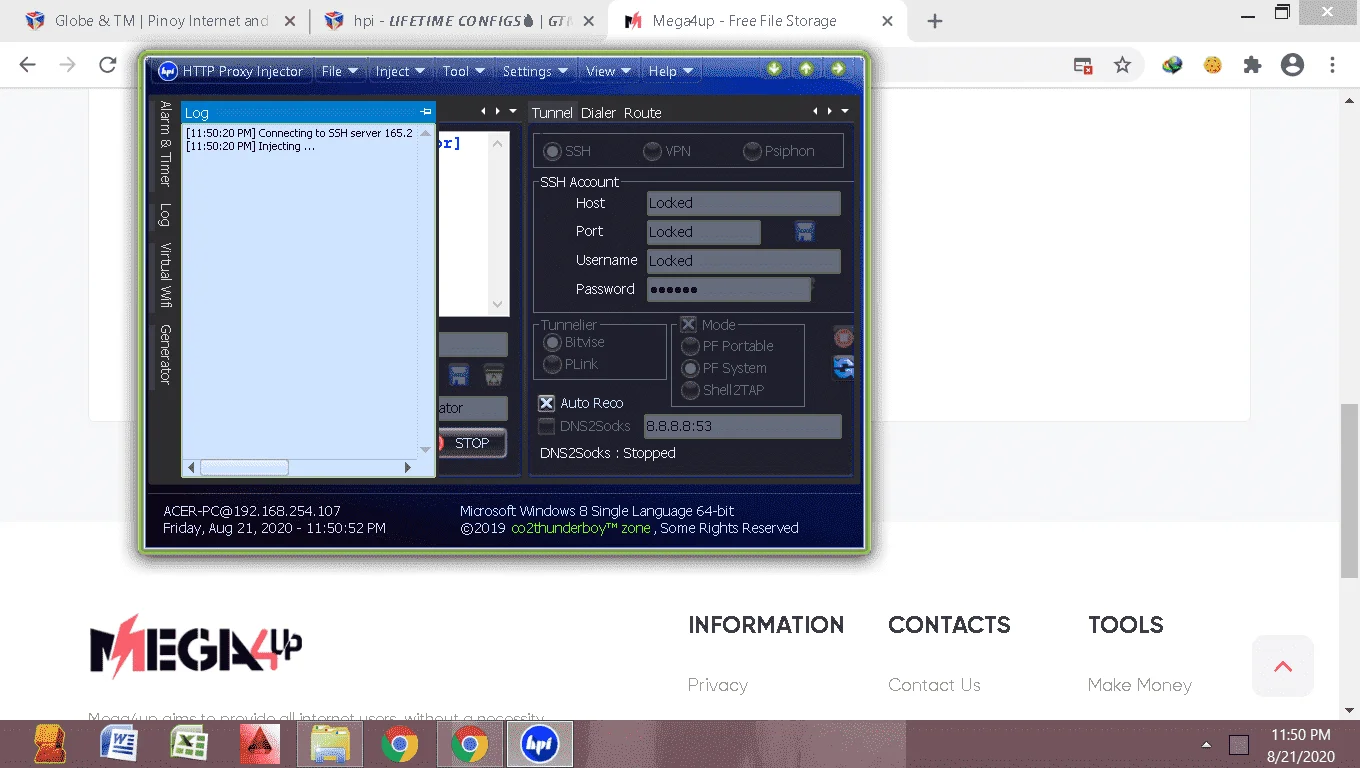Image resolution: width=1360 pixels, height=768 pixels.
Task: Open File Explorer from the taskbar
Action: coord(331,745)
